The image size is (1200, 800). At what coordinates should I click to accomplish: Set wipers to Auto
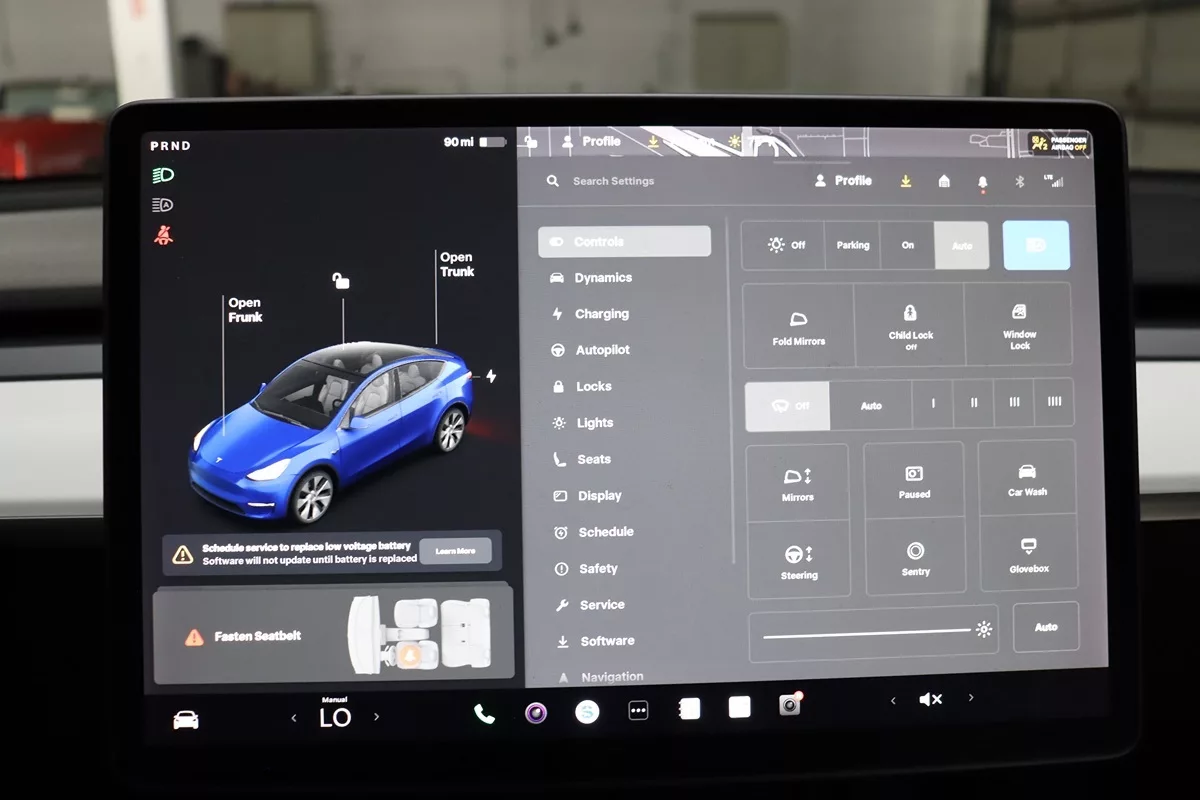871,405
